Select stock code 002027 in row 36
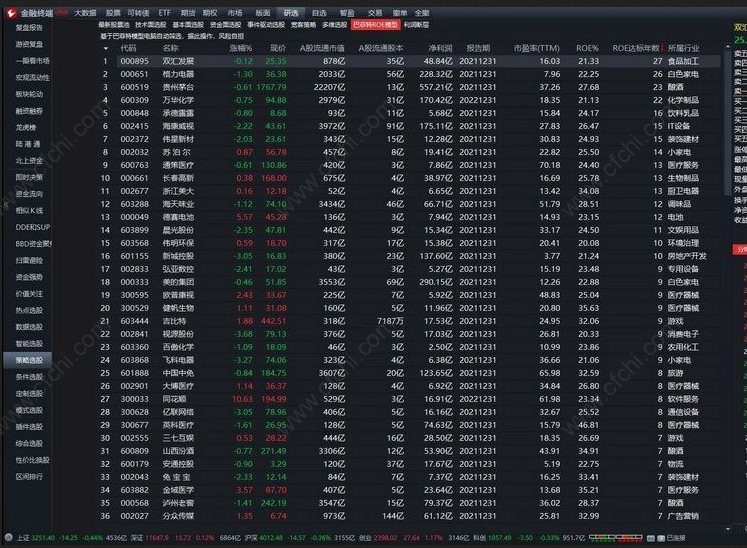This screenshot has height=548, width=747. click(x=134, y=516)
